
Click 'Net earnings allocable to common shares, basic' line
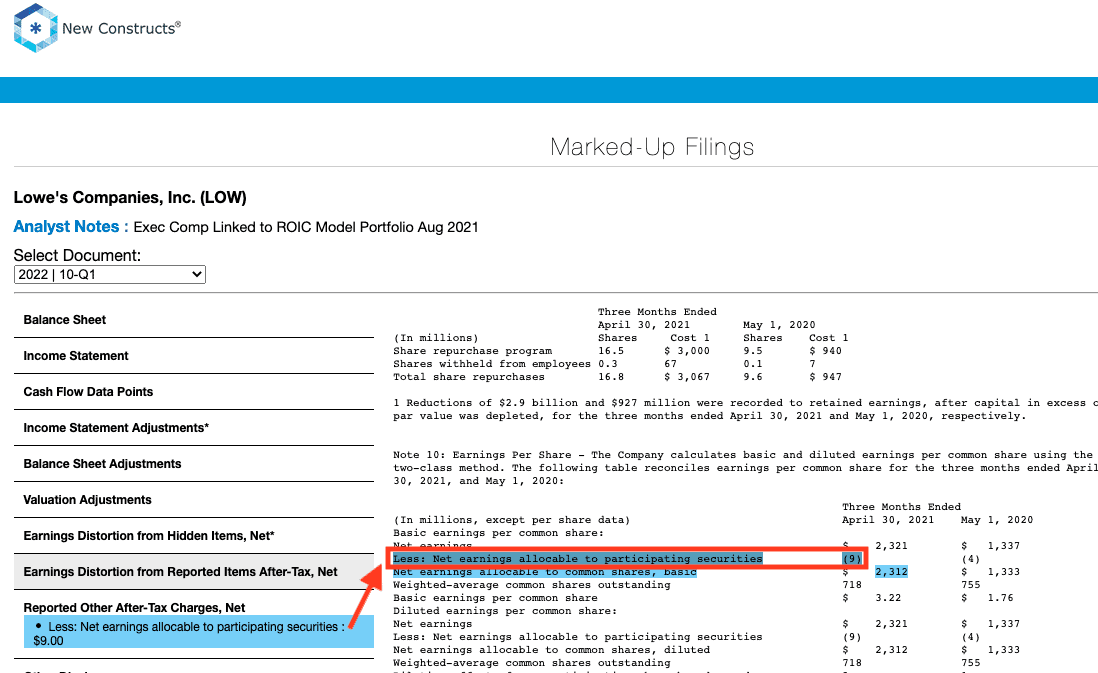click(545, 572)
